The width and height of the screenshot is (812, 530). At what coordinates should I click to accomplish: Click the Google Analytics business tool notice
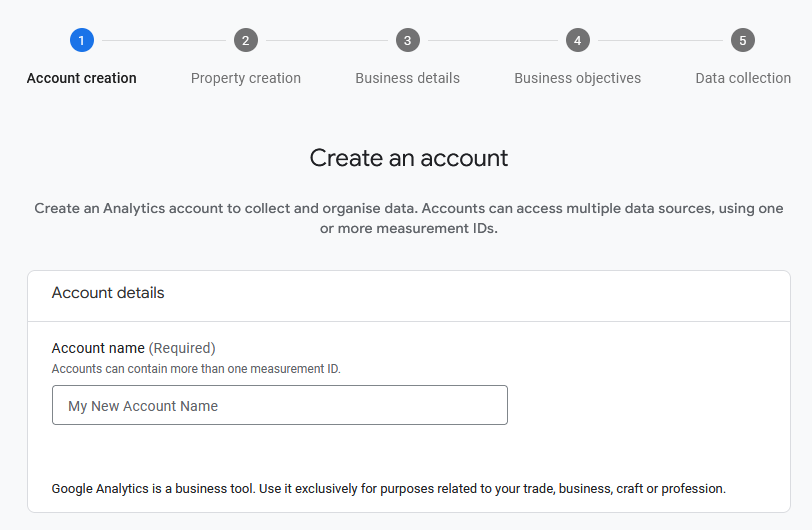click(388, 489)
